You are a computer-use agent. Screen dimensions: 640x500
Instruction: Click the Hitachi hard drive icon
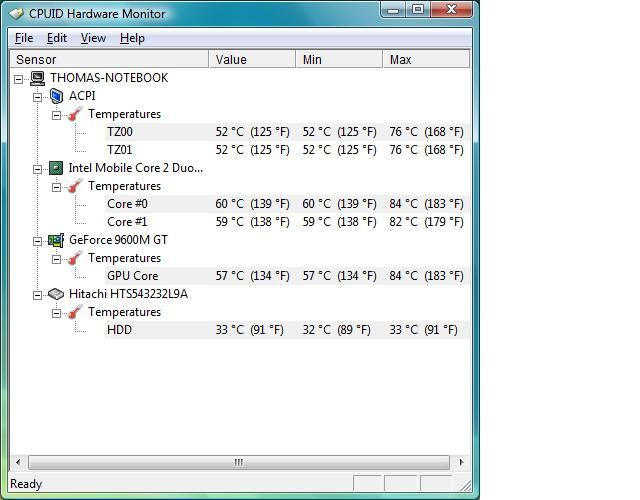coord(56,294)
